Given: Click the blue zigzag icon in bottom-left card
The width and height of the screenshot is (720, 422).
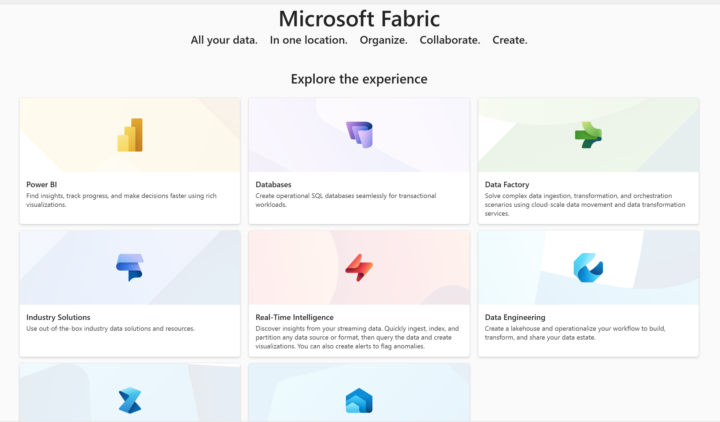Looking at the screenshot, I should [x=130, y=400].
